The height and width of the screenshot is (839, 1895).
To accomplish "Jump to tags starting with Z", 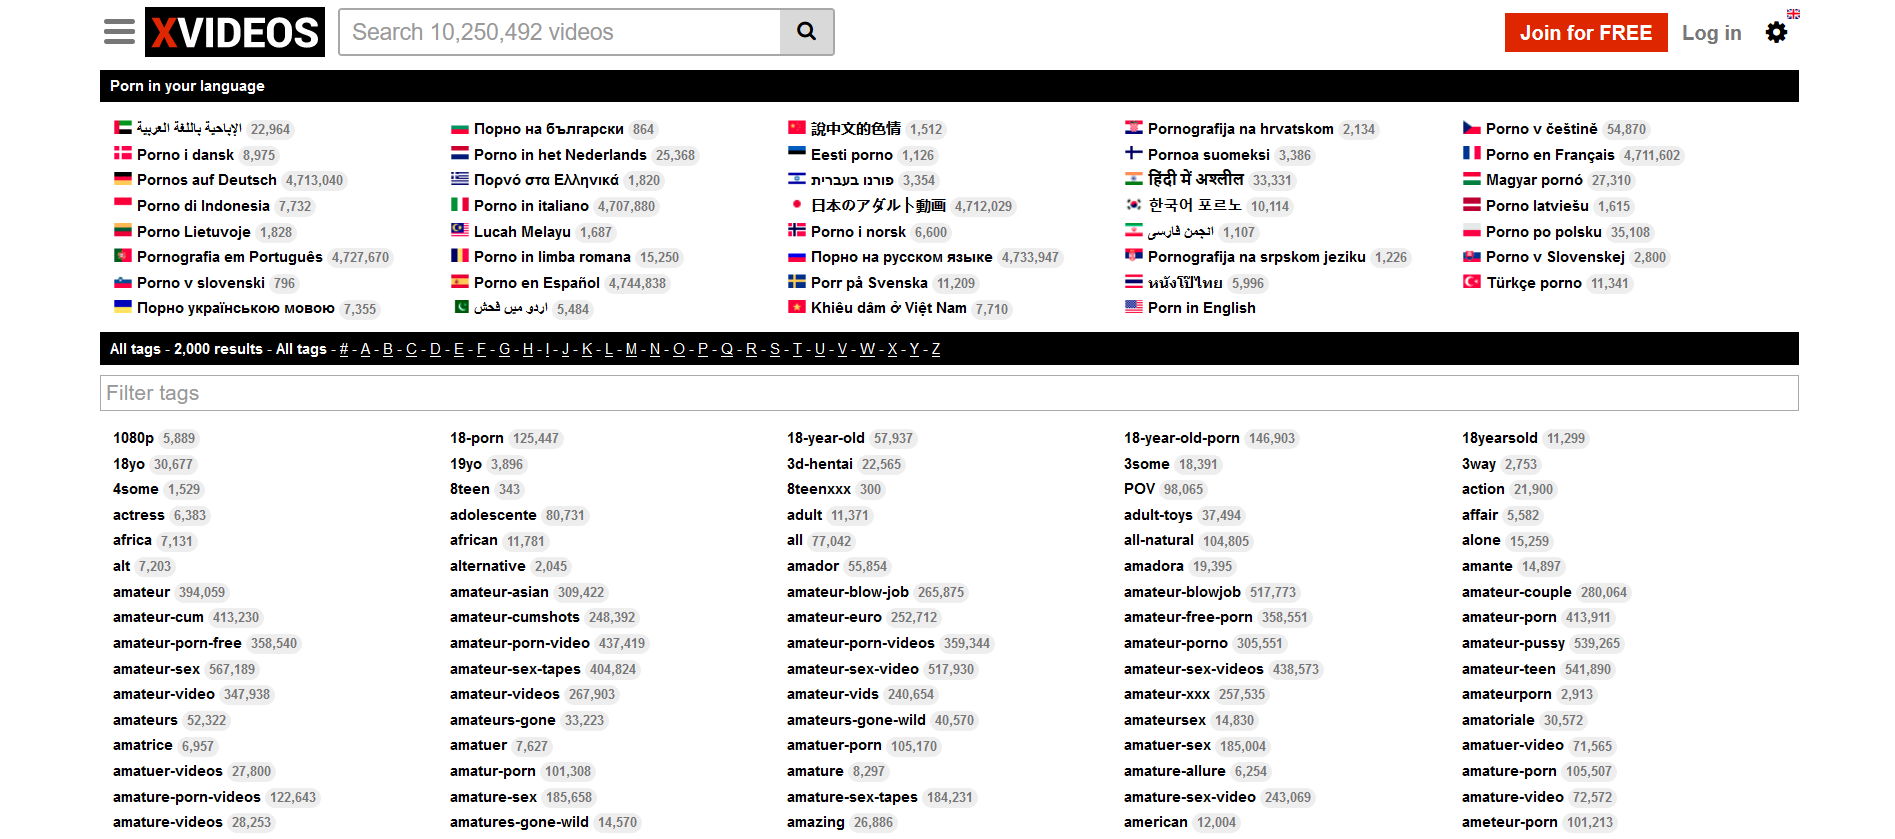I will click(x=936, y=349).
